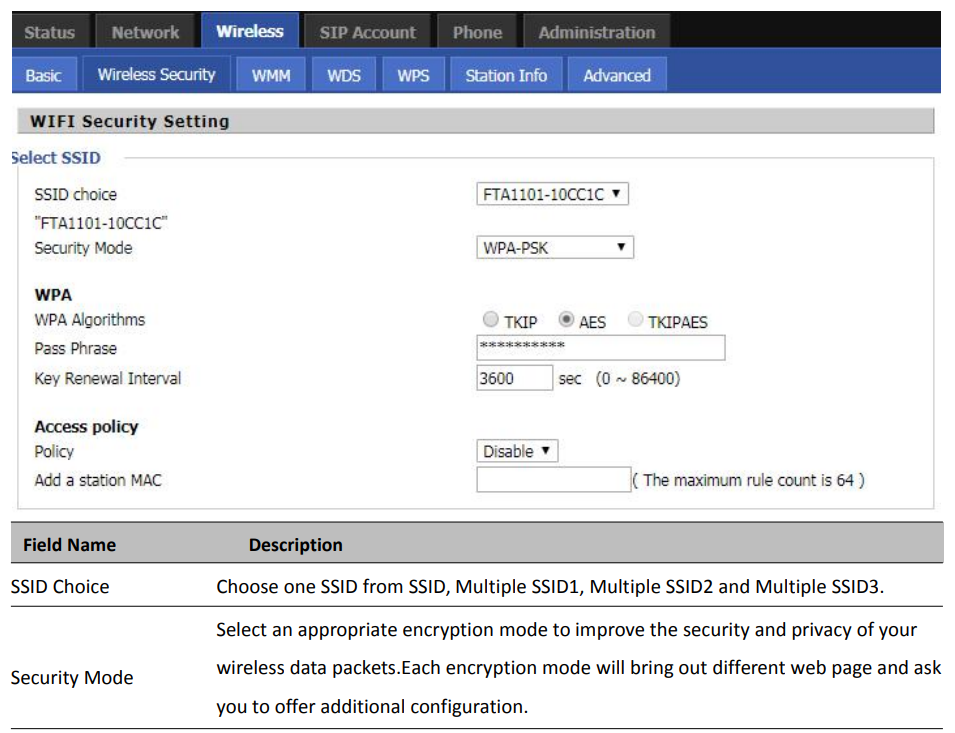
Task: Switch to the Basic wireless subtab
Action: [x=44, y=75]
